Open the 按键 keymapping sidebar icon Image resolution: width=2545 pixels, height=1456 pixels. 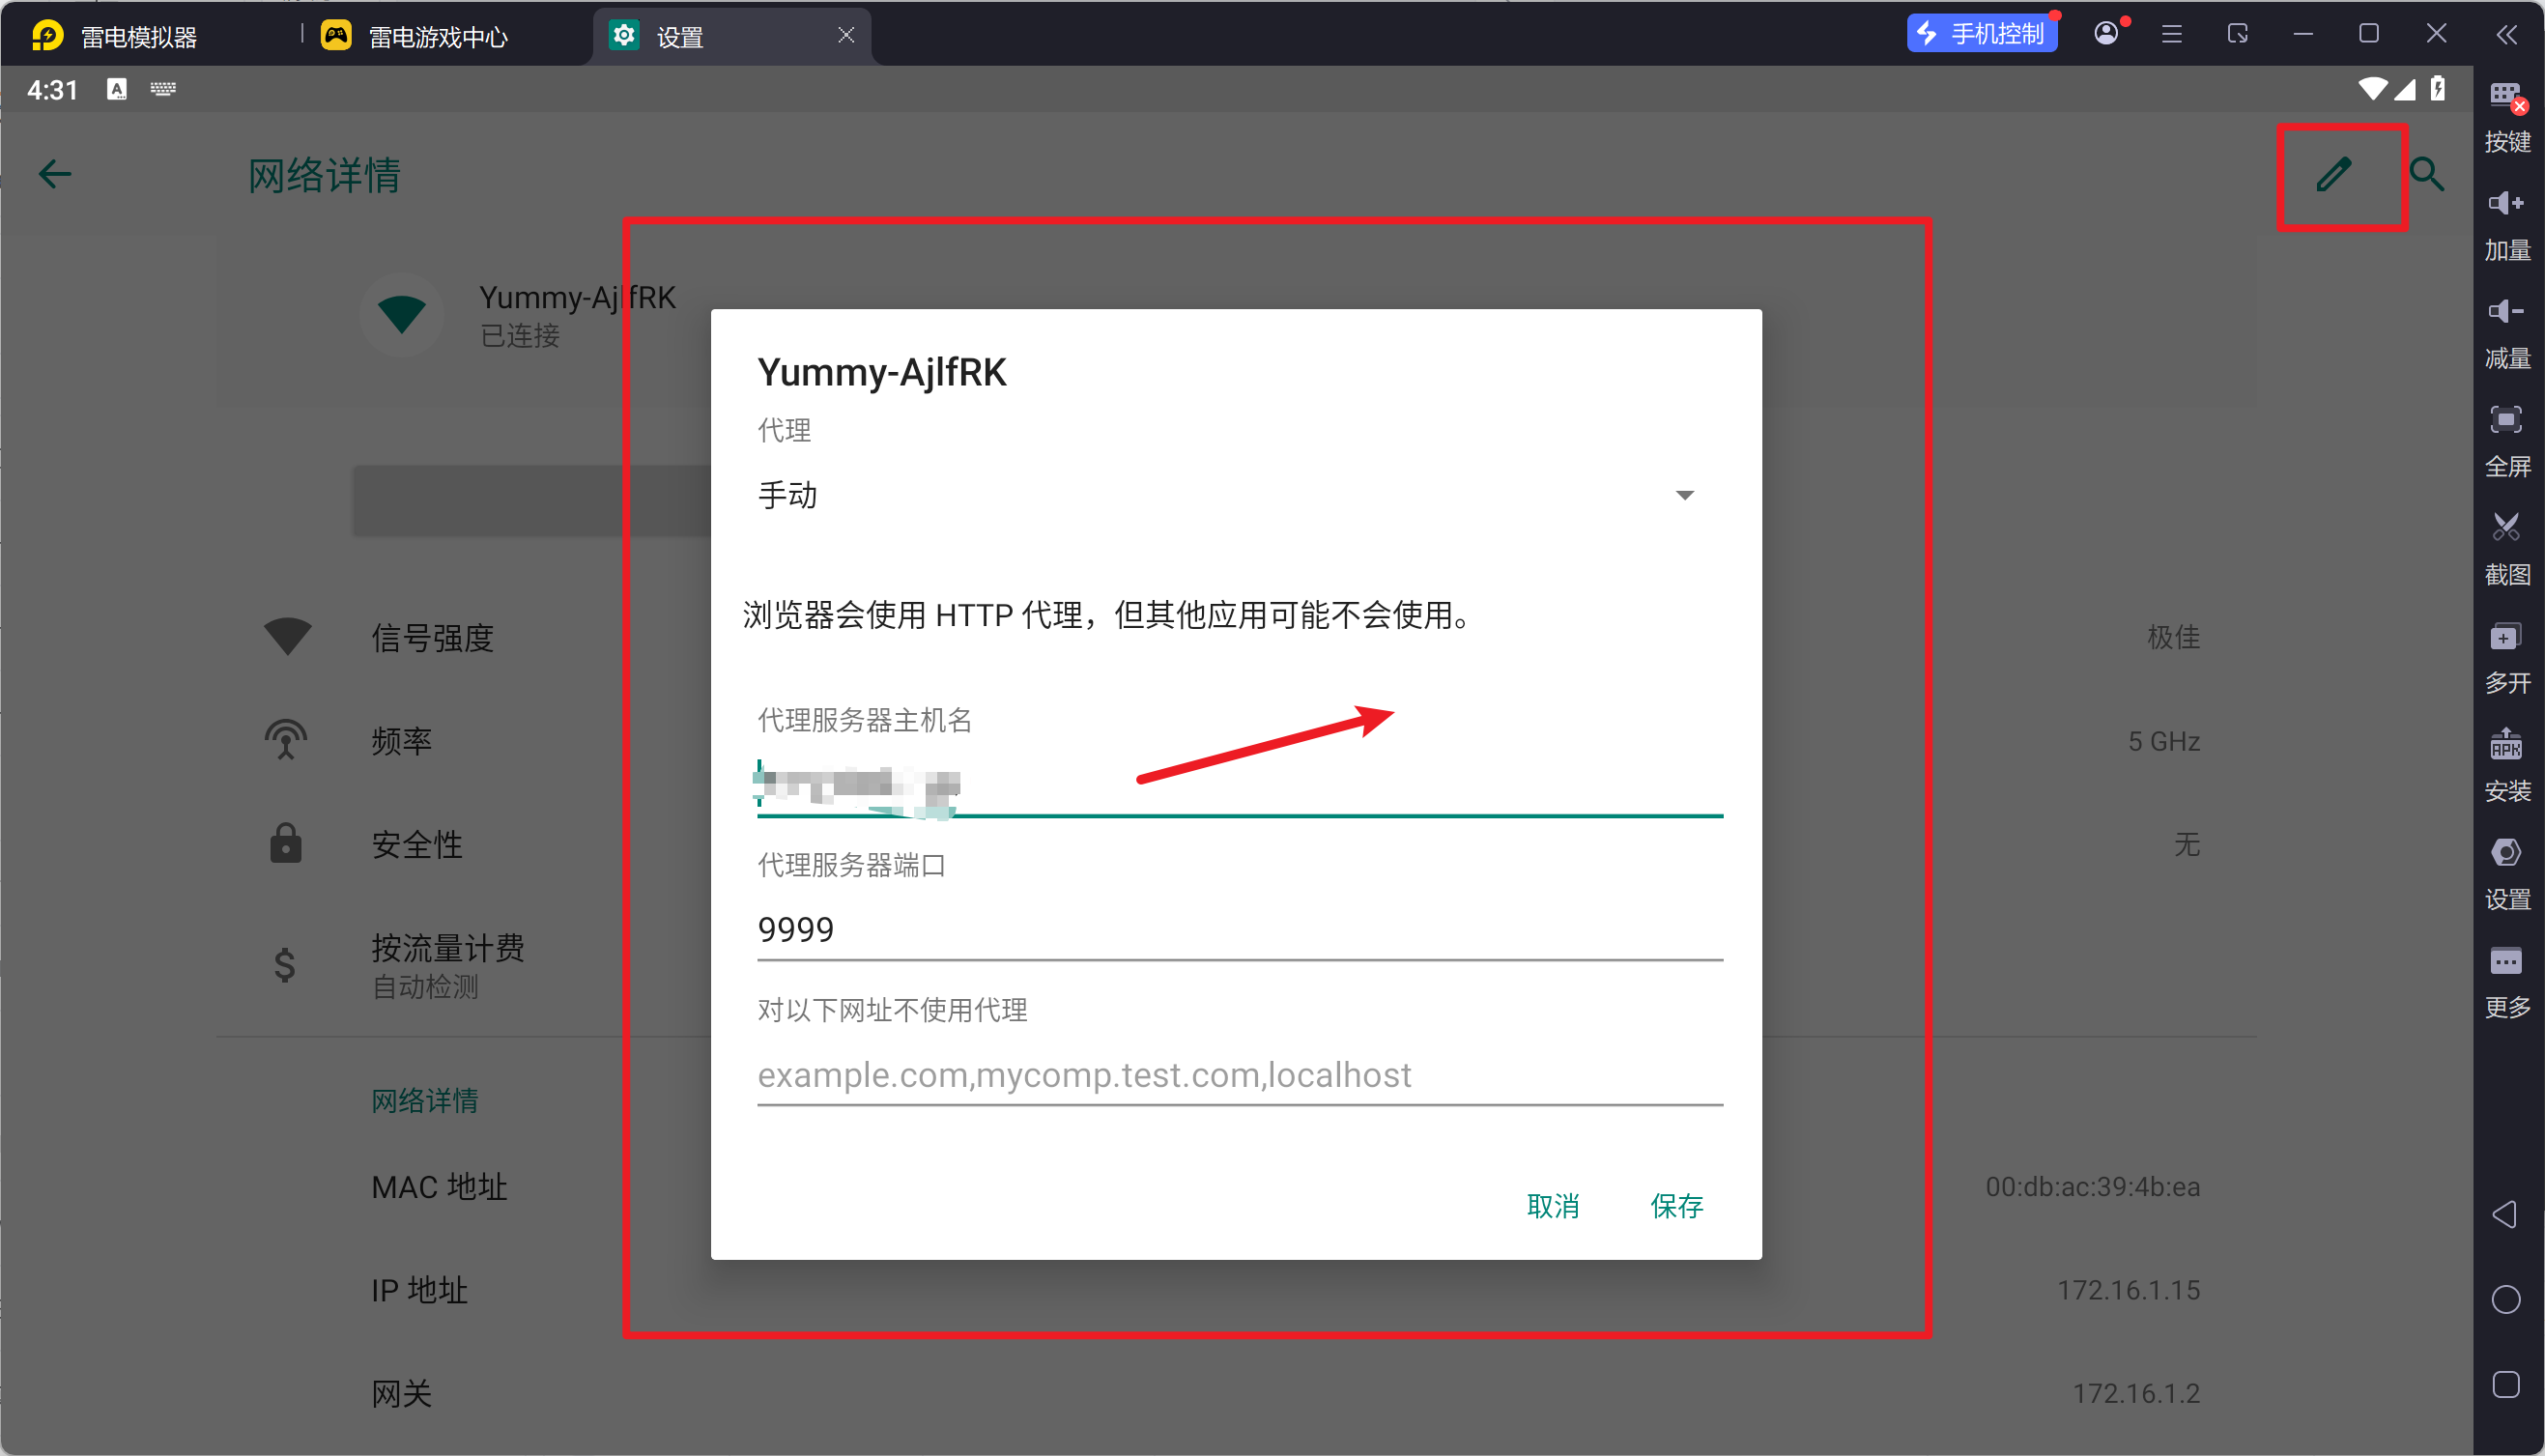click(x=2507, y=117)
